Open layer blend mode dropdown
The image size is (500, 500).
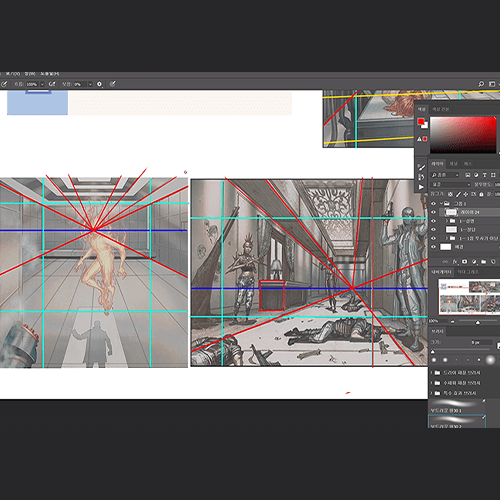pyautogui.click(x=450, y=184)
